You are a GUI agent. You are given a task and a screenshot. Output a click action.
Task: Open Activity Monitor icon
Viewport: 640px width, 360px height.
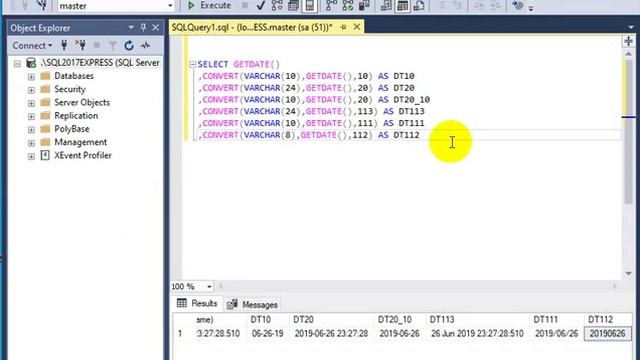pyautogui.click(x=145, y=45)
